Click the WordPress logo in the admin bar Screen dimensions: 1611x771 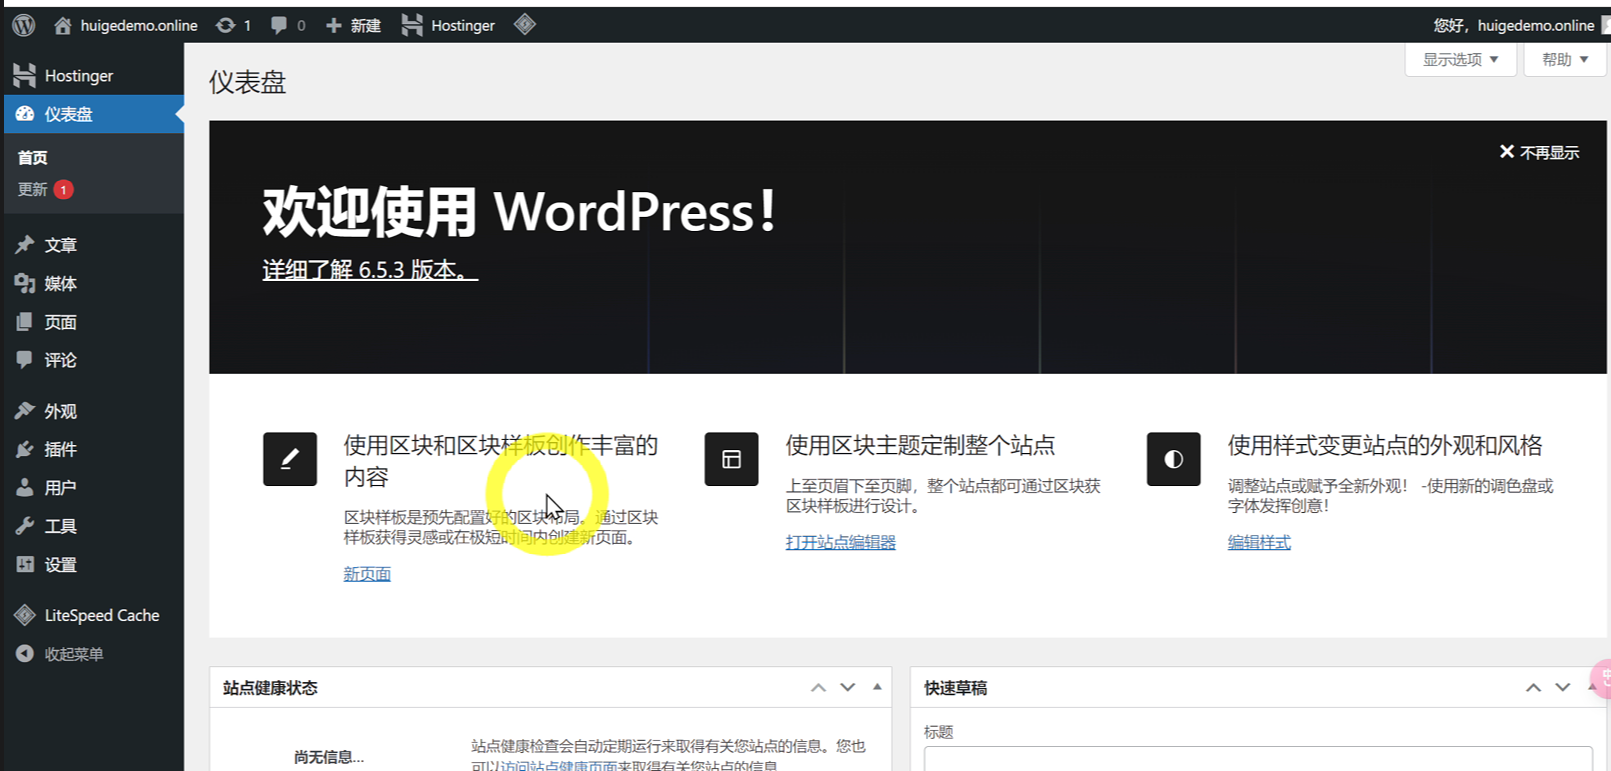coord(24,25)
